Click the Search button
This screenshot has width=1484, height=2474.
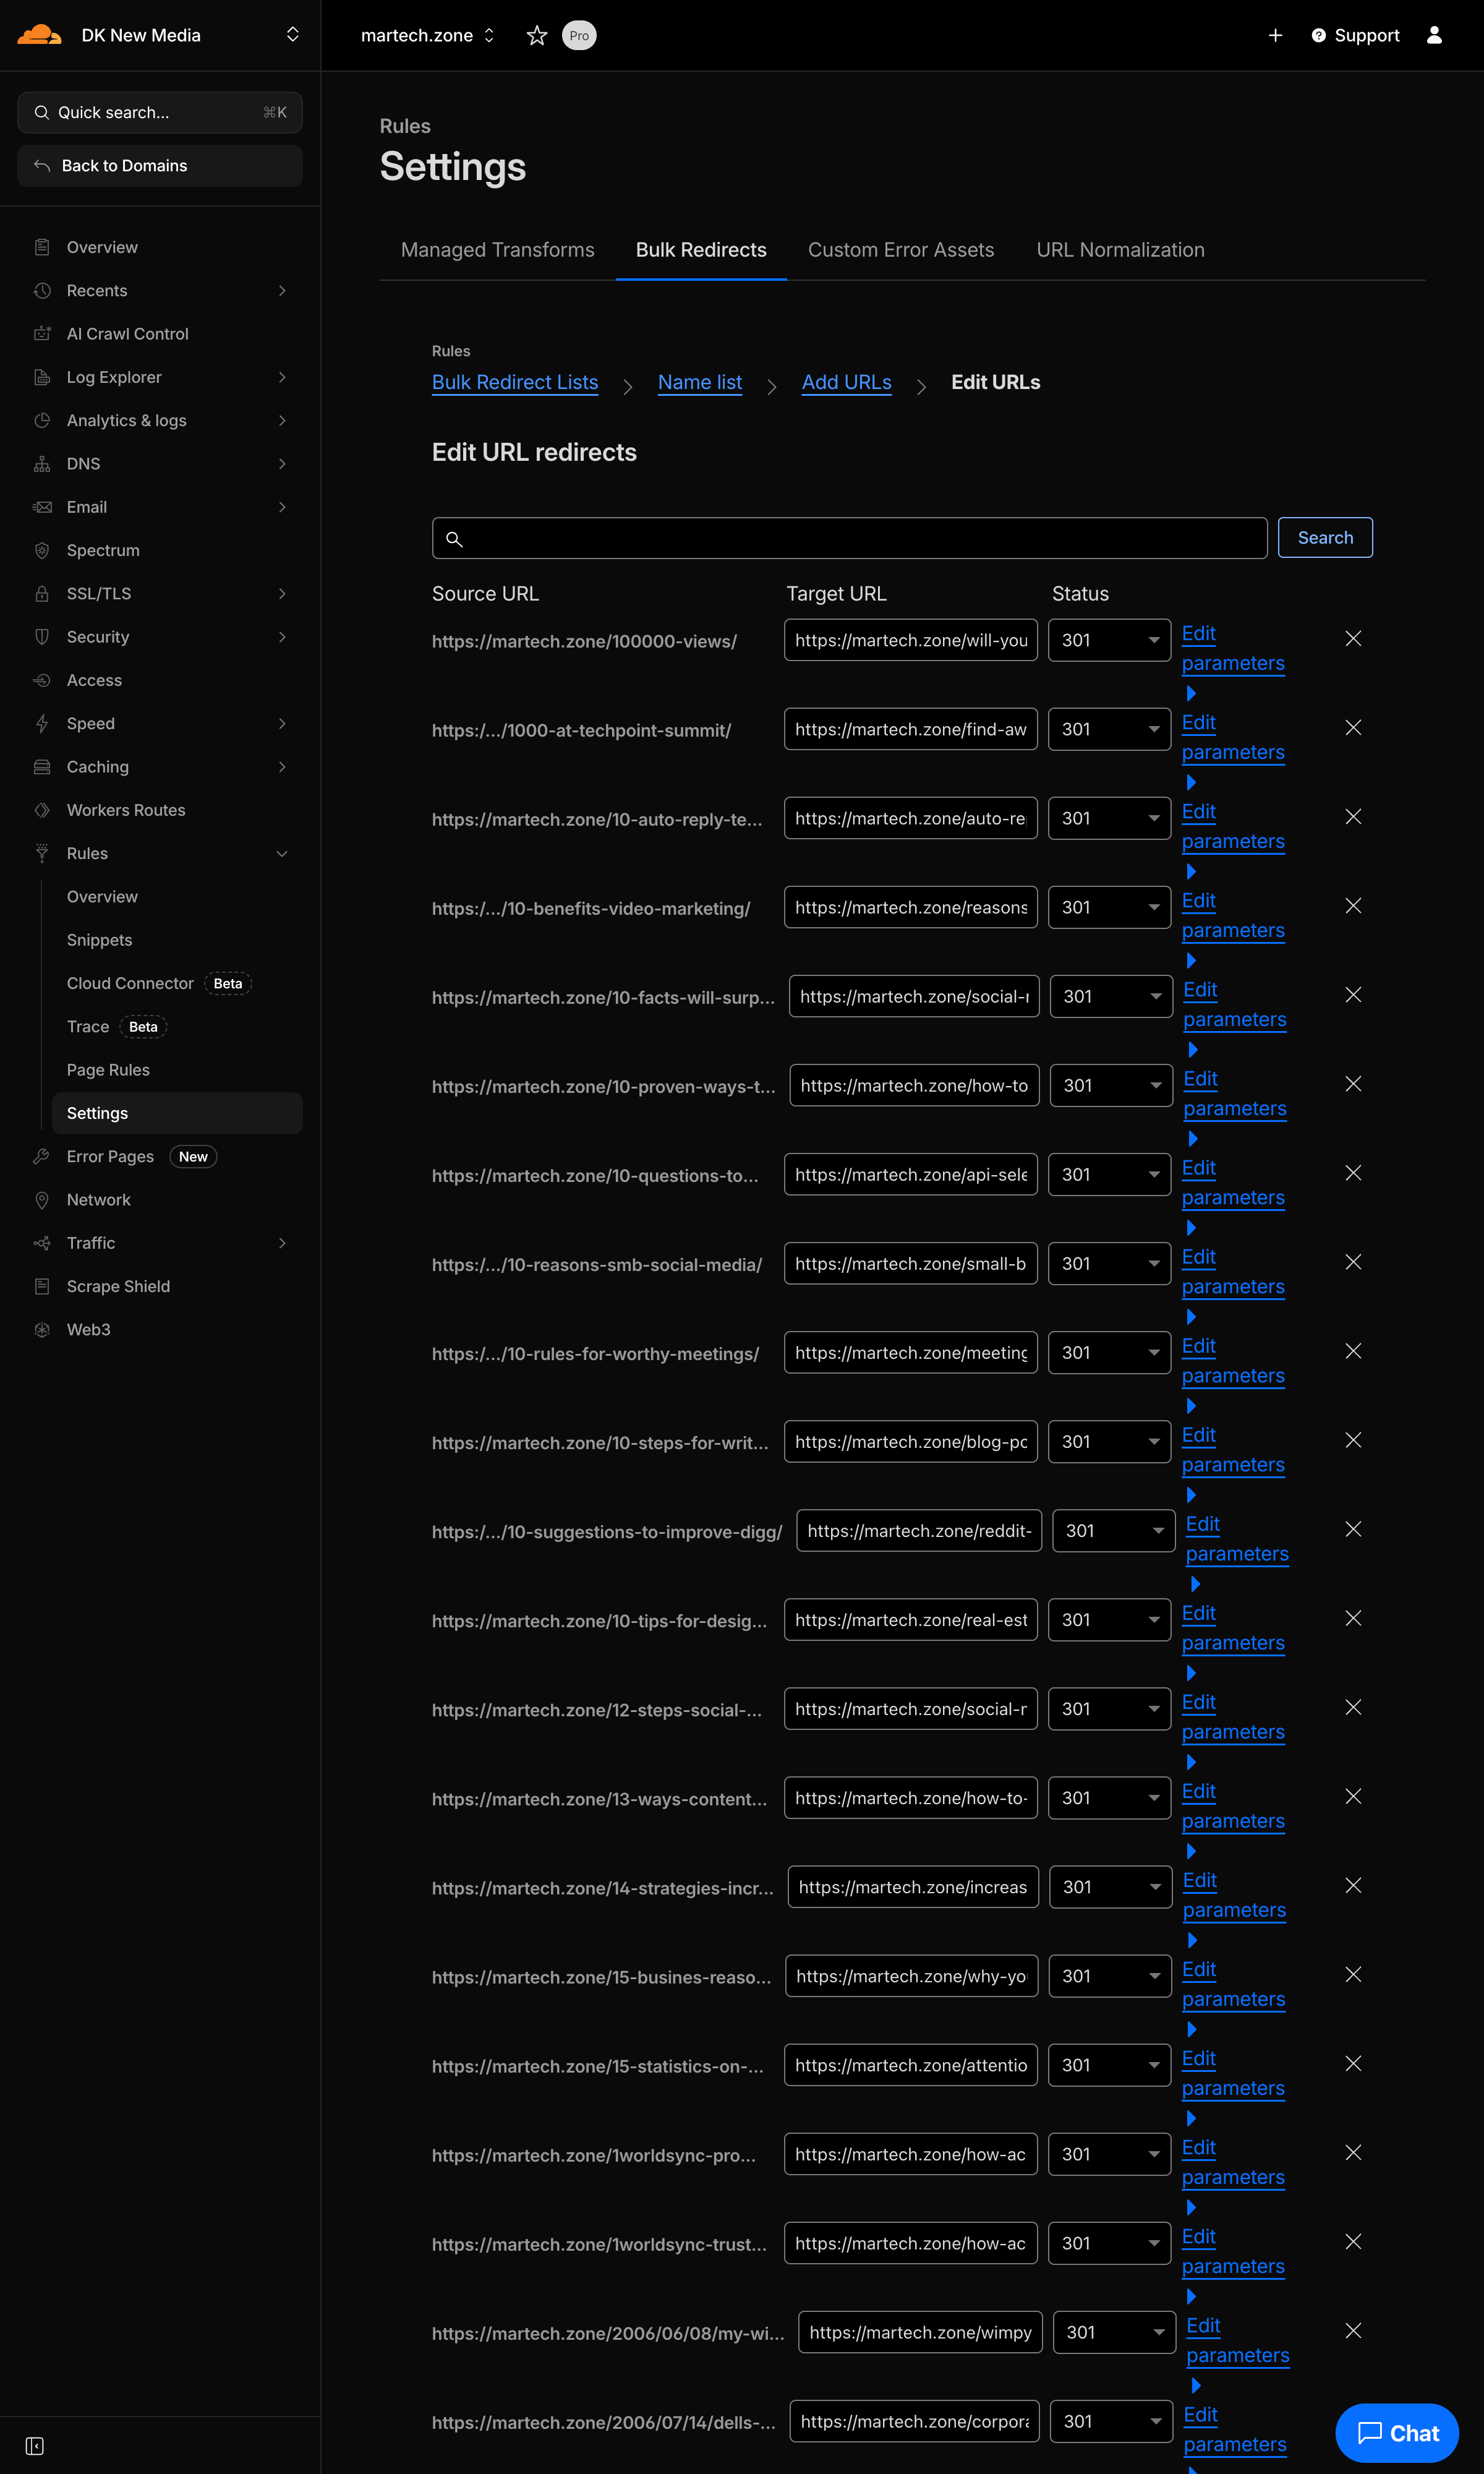pos(1325,537)
